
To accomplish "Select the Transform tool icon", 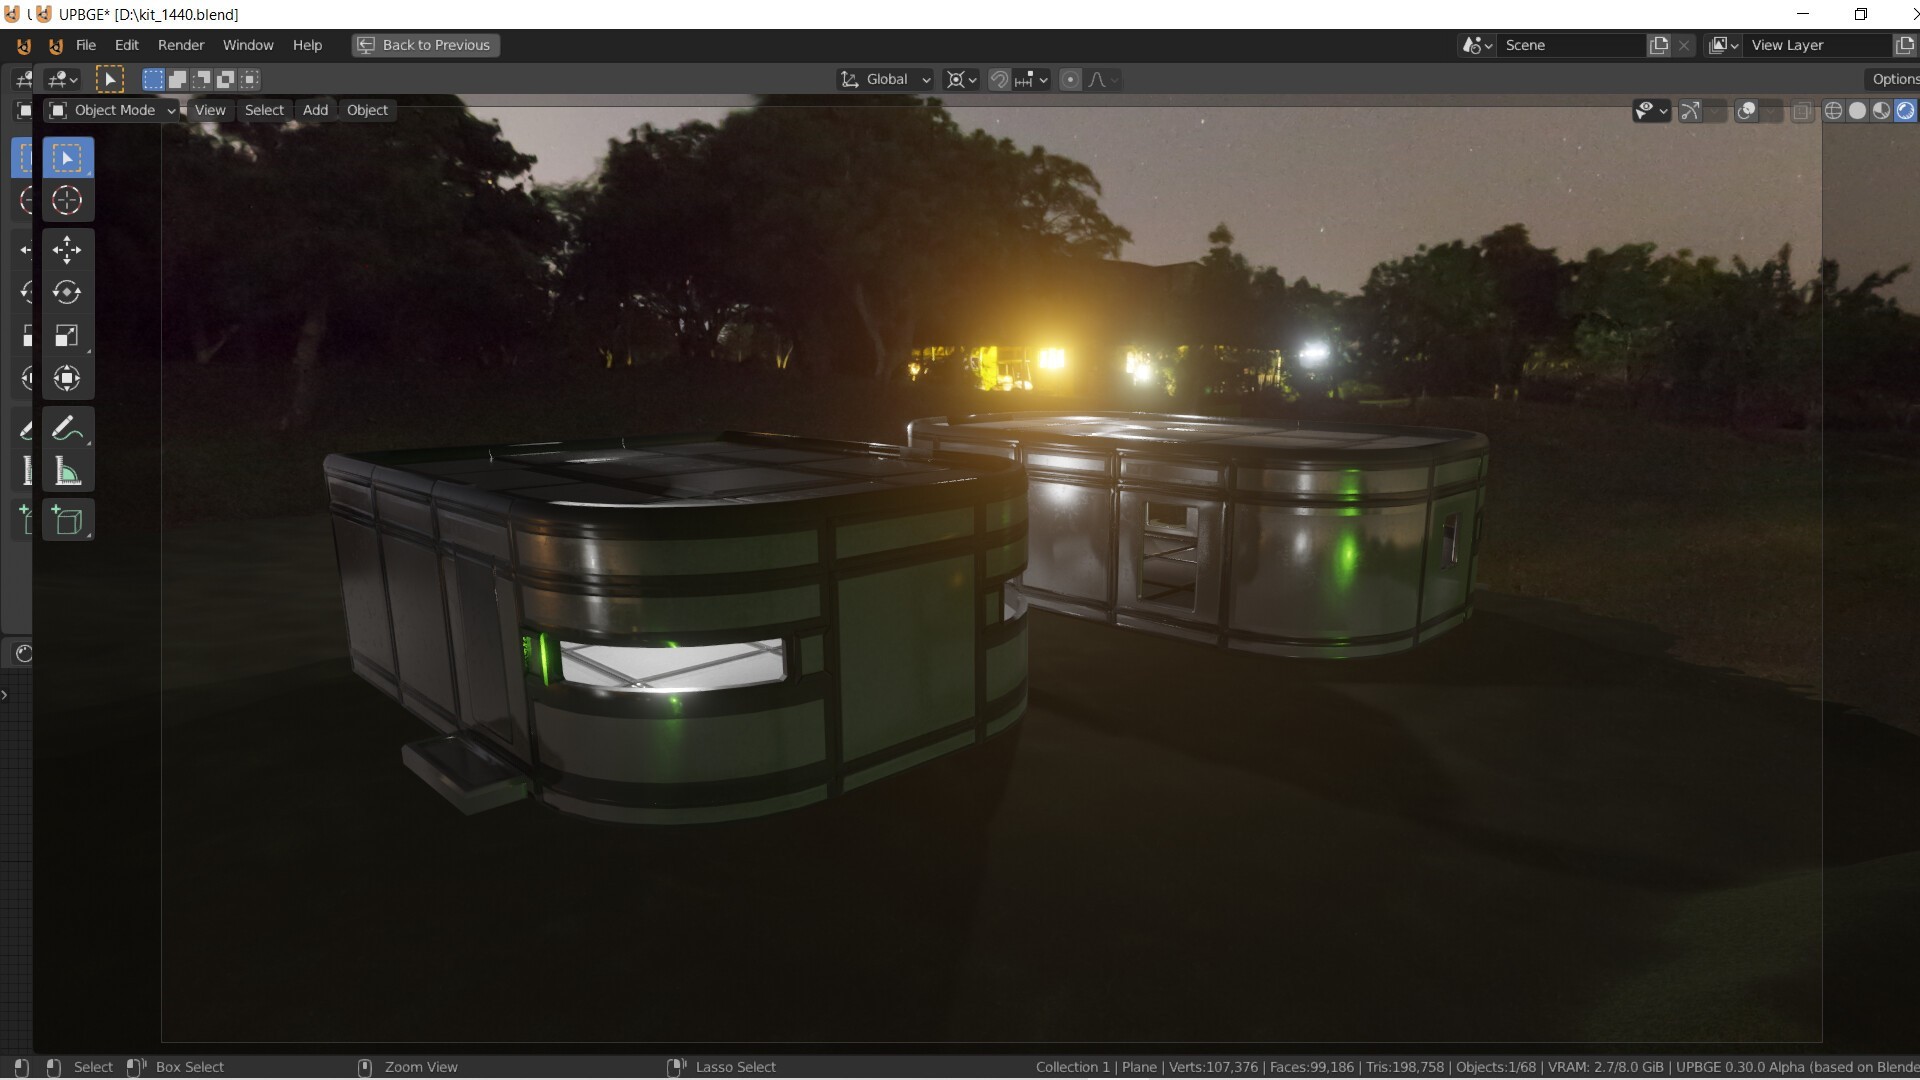I will (66, 378).
